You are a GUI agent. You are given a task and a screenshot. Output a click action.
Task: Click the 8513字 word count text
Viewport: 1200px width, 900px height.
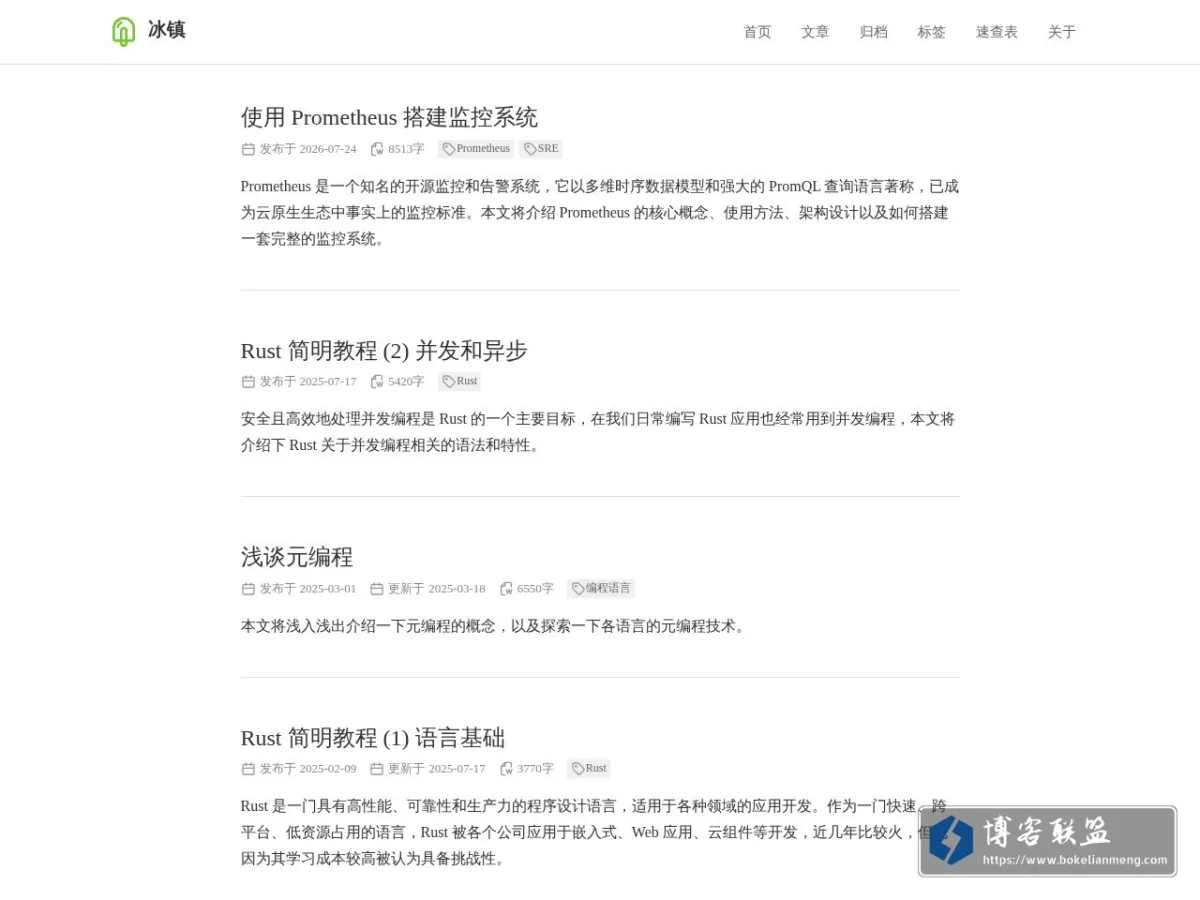click(x=406, y=149)
